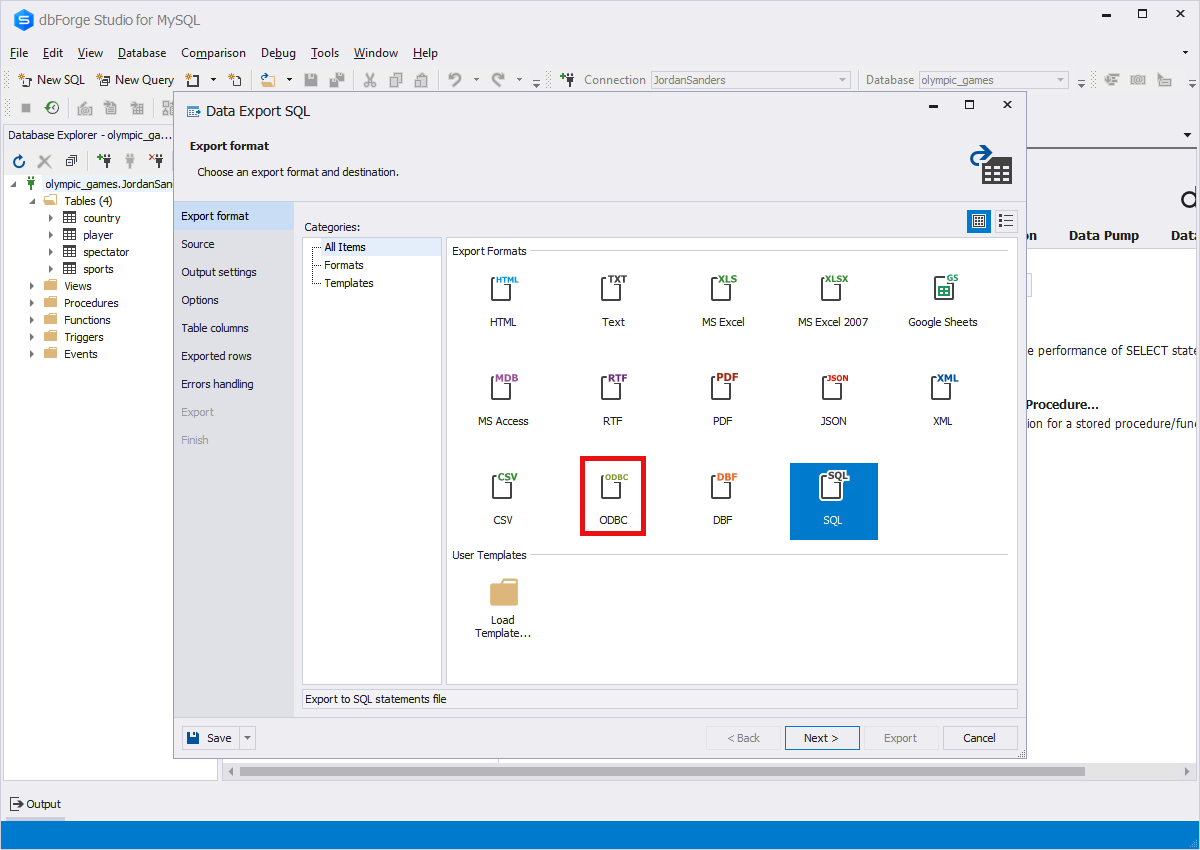Expand the Triggers folder
This screenshot has height=850, width=1200.
(x=32, y=337)
